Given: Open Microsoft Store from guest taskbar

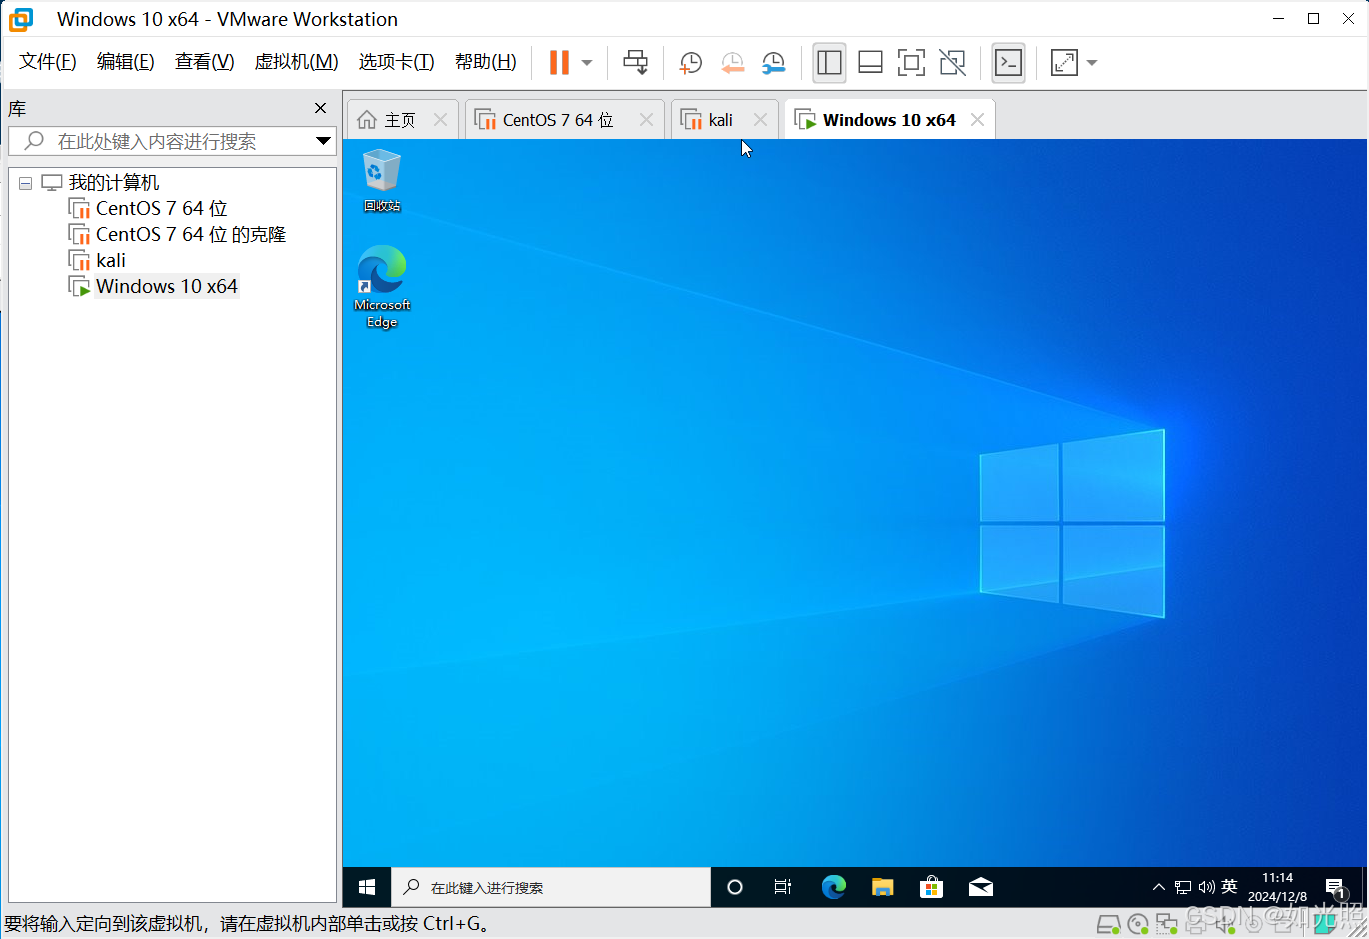Looking at the screenshot, I should [931, 887].
